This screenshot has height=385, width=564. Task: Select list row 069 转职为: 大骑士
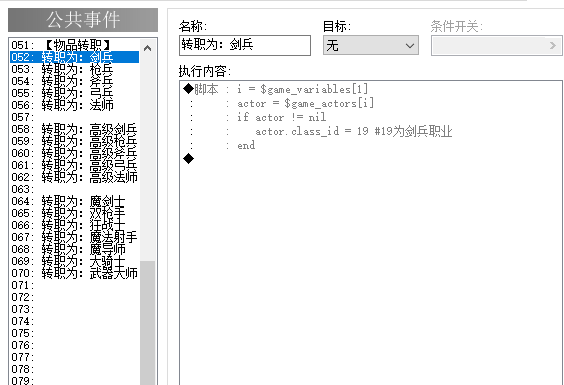74,261
